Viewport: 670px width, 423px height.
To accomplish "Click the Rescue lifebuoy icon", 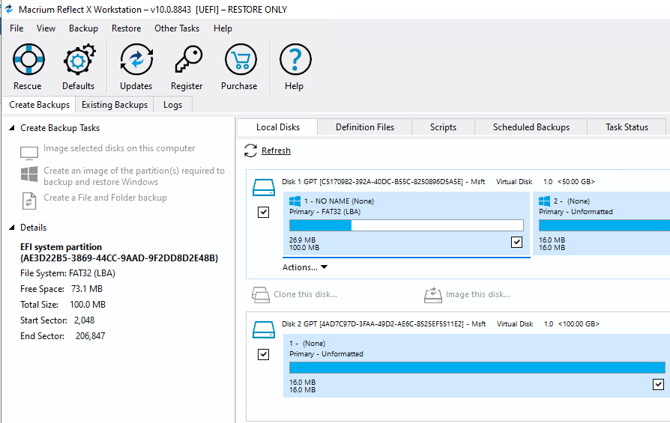I will [28, 62].
